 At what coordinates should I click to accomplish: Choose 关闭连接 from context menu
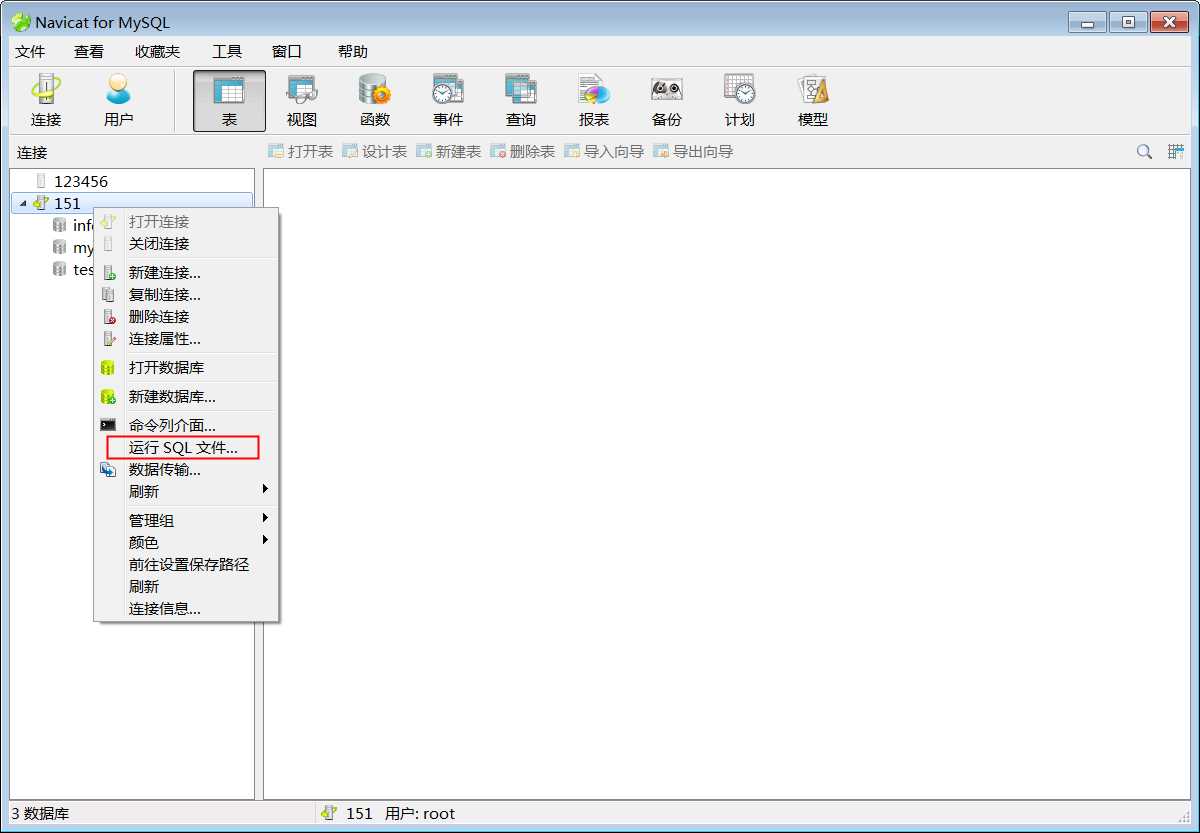pyautogui.click(x=186, y=244)
